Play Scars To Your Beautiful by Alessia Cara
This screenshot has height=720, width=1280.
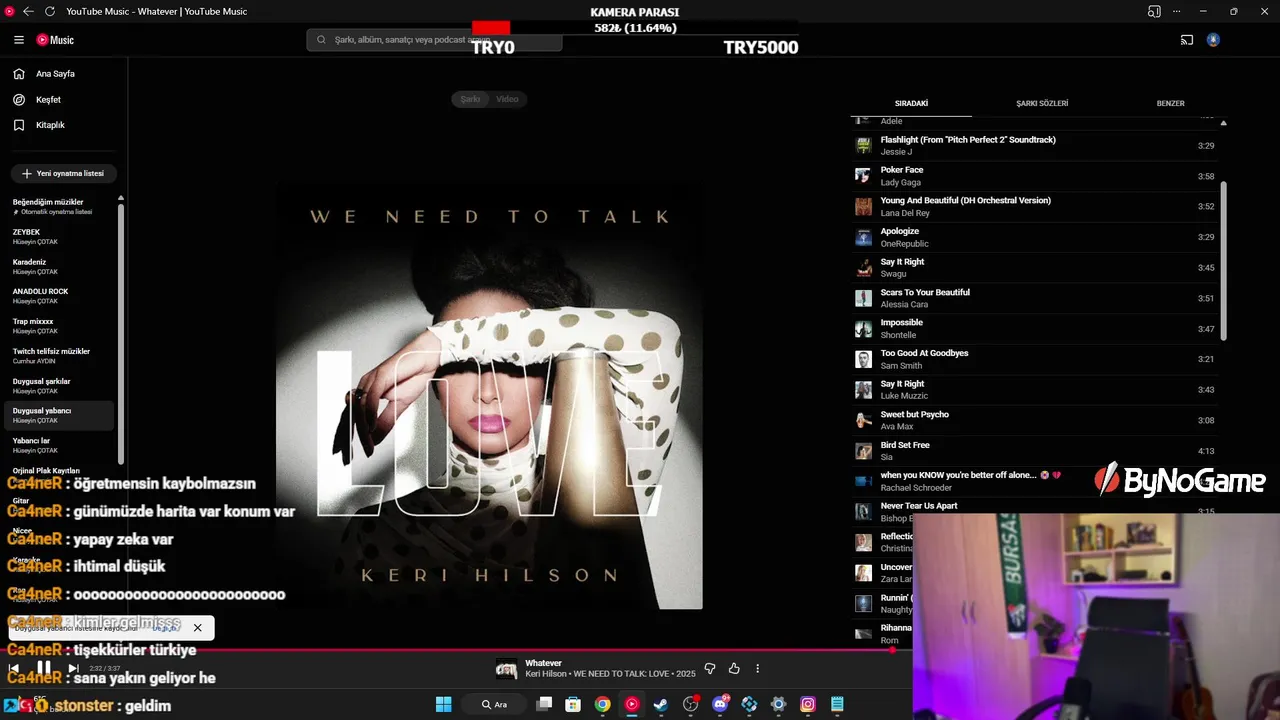(x=1036, y=298)
